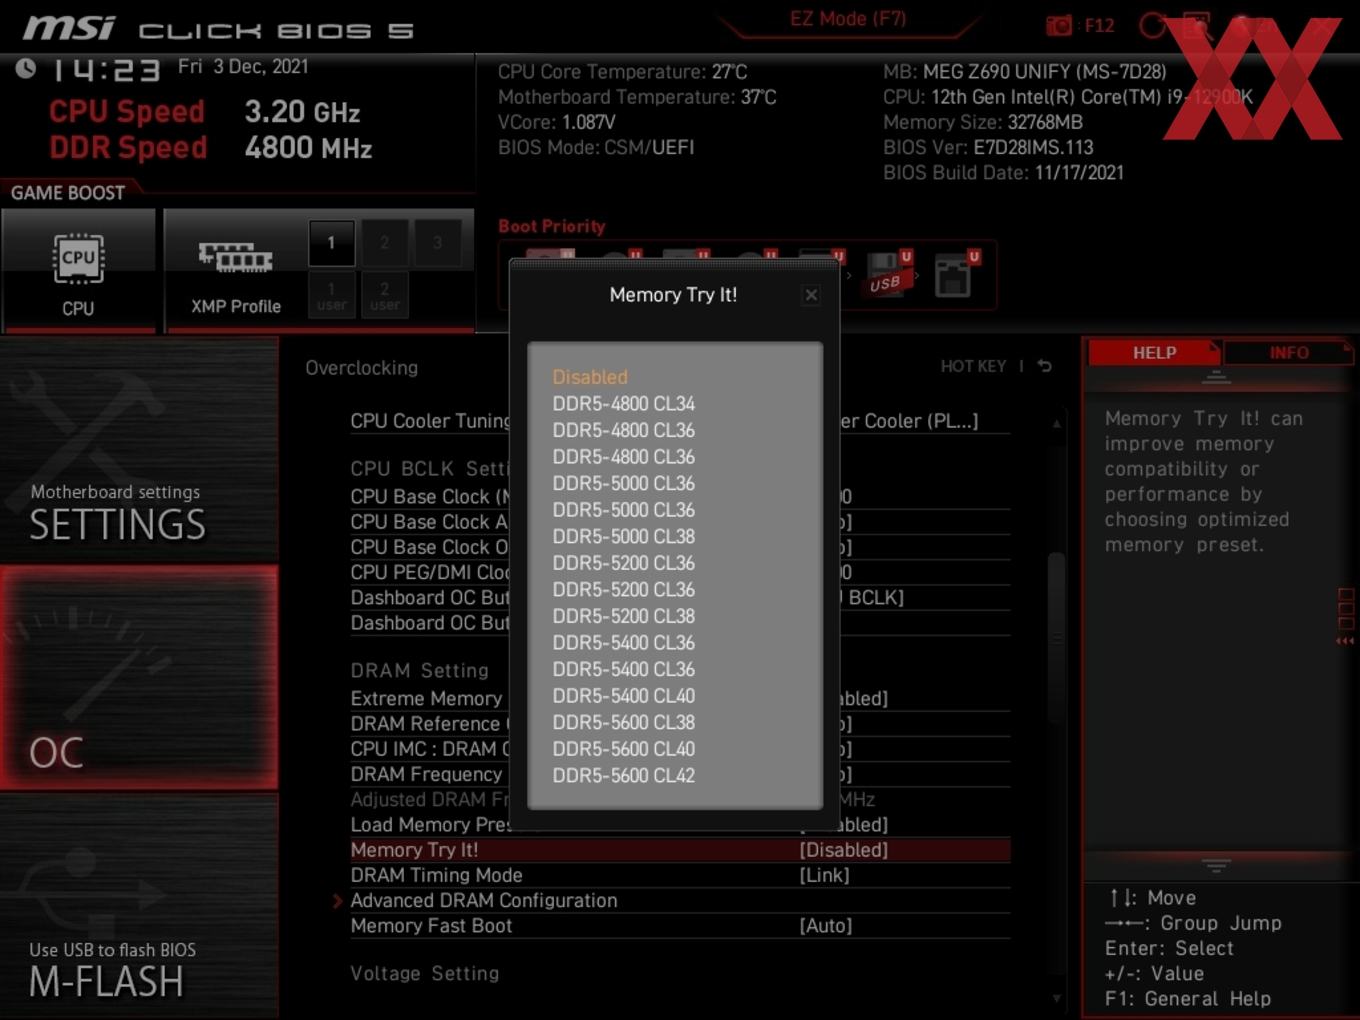Screen dimensions: 1360x1020
Task: Choose the DDR5-5000 CL38 preset
Action: [x=624, y=536]
